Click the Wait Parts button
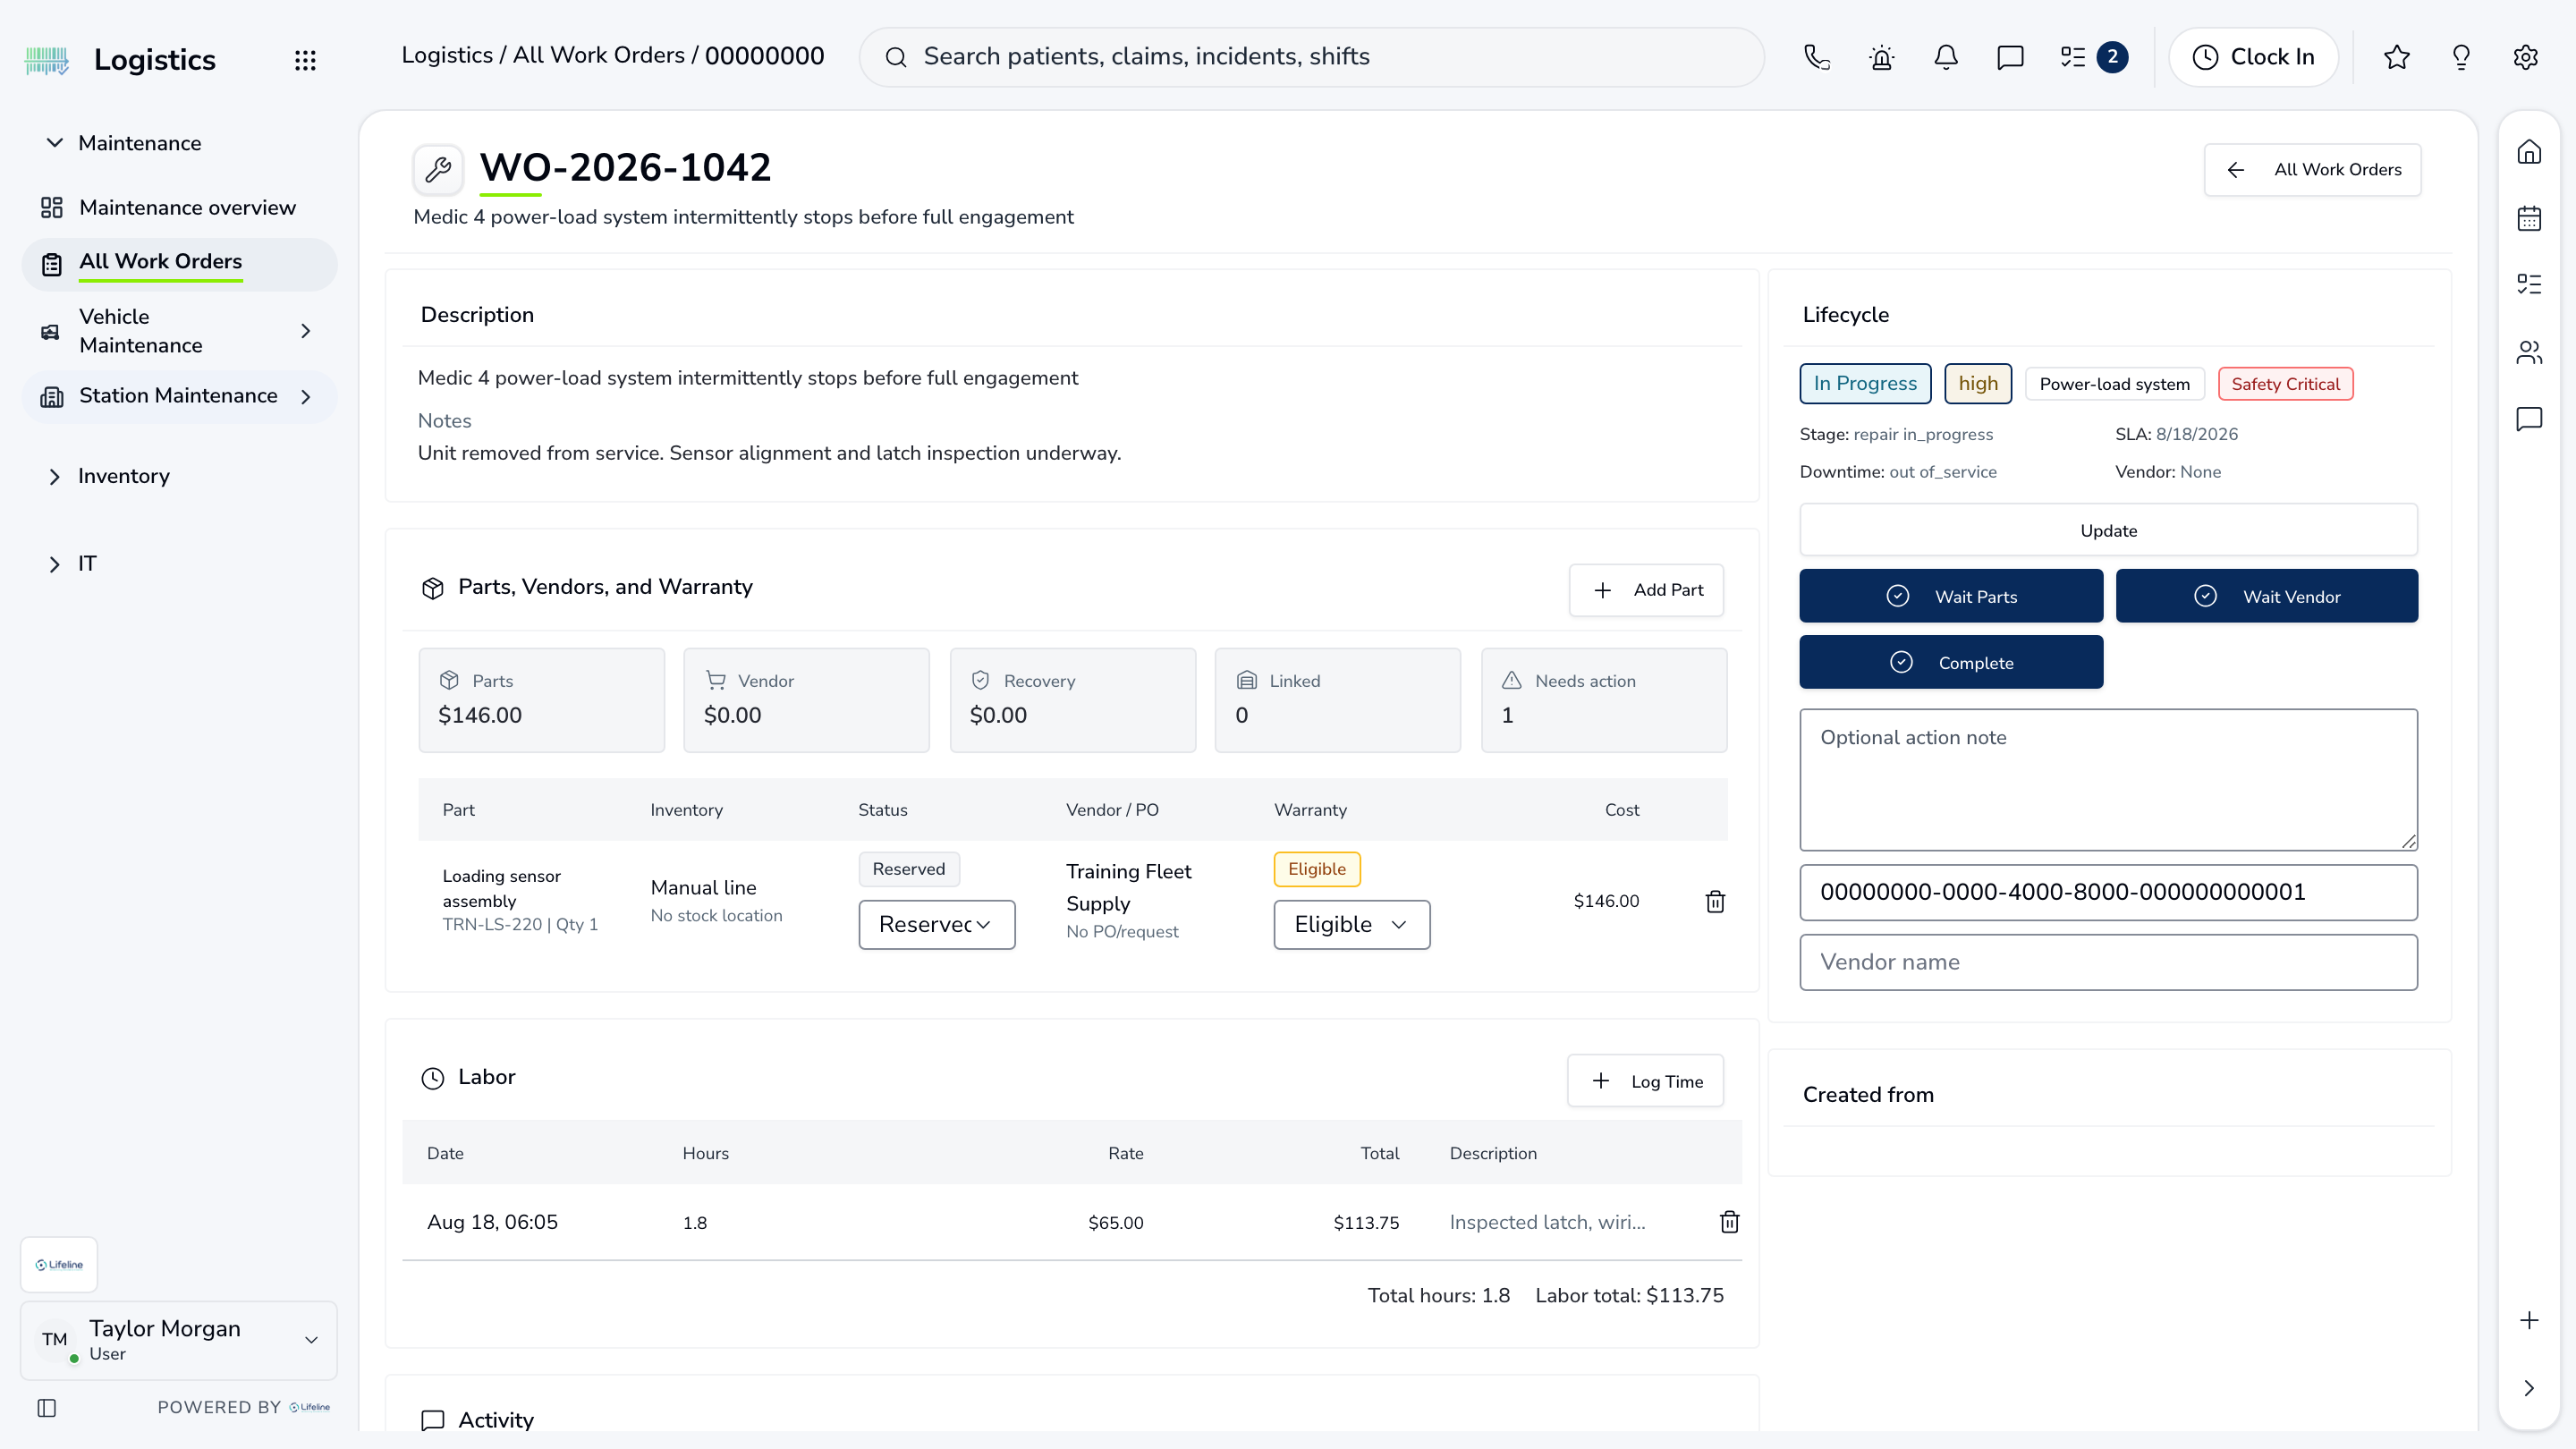Viewport: 2576px width, 1449px height. point(1951,596)
